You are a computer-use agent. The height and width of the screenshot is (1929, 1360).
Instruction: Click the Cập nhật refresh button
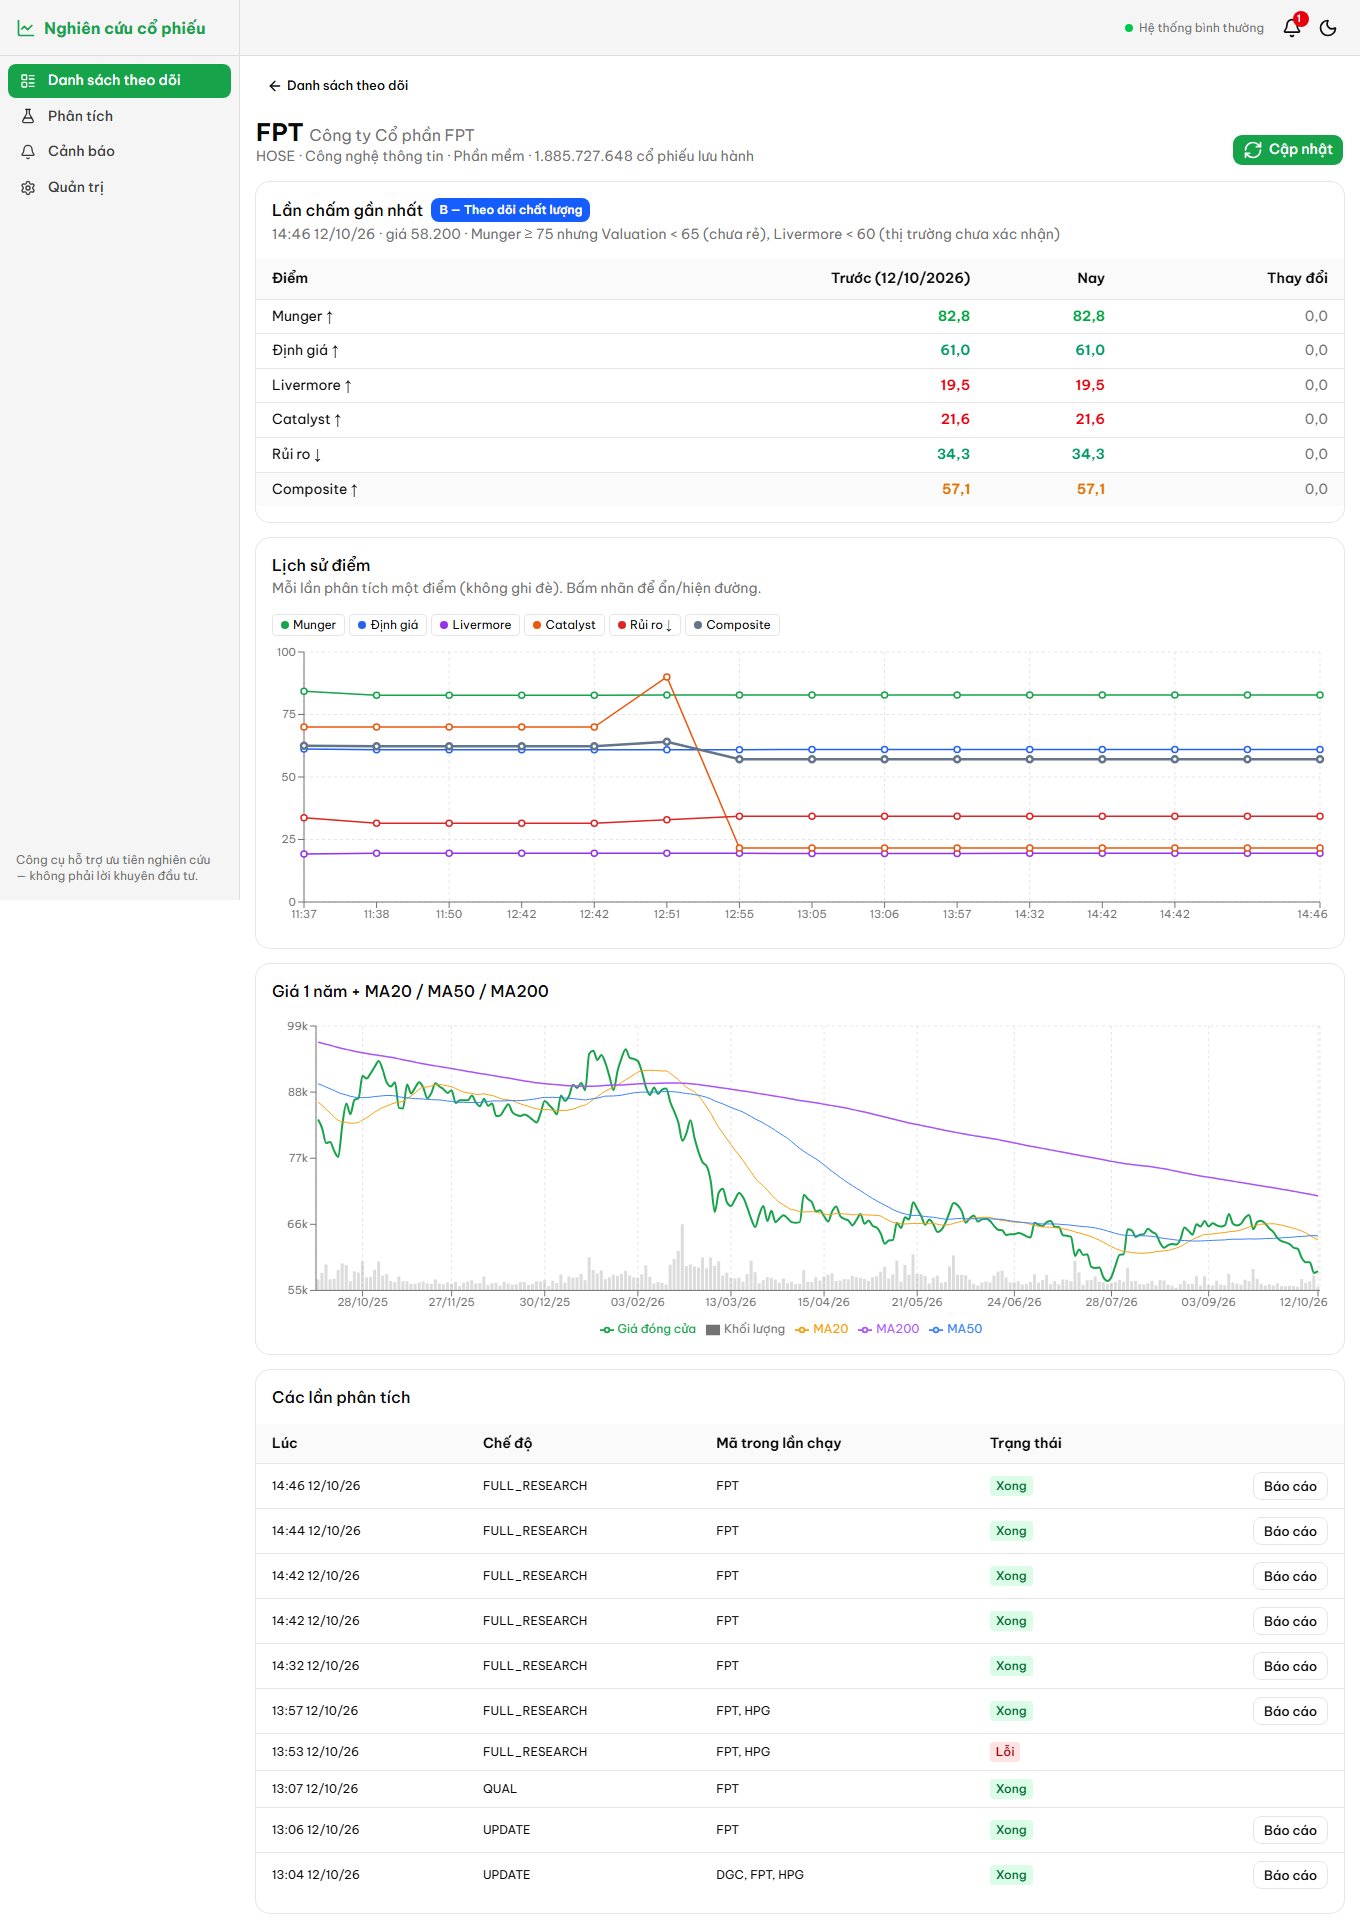1288,150
